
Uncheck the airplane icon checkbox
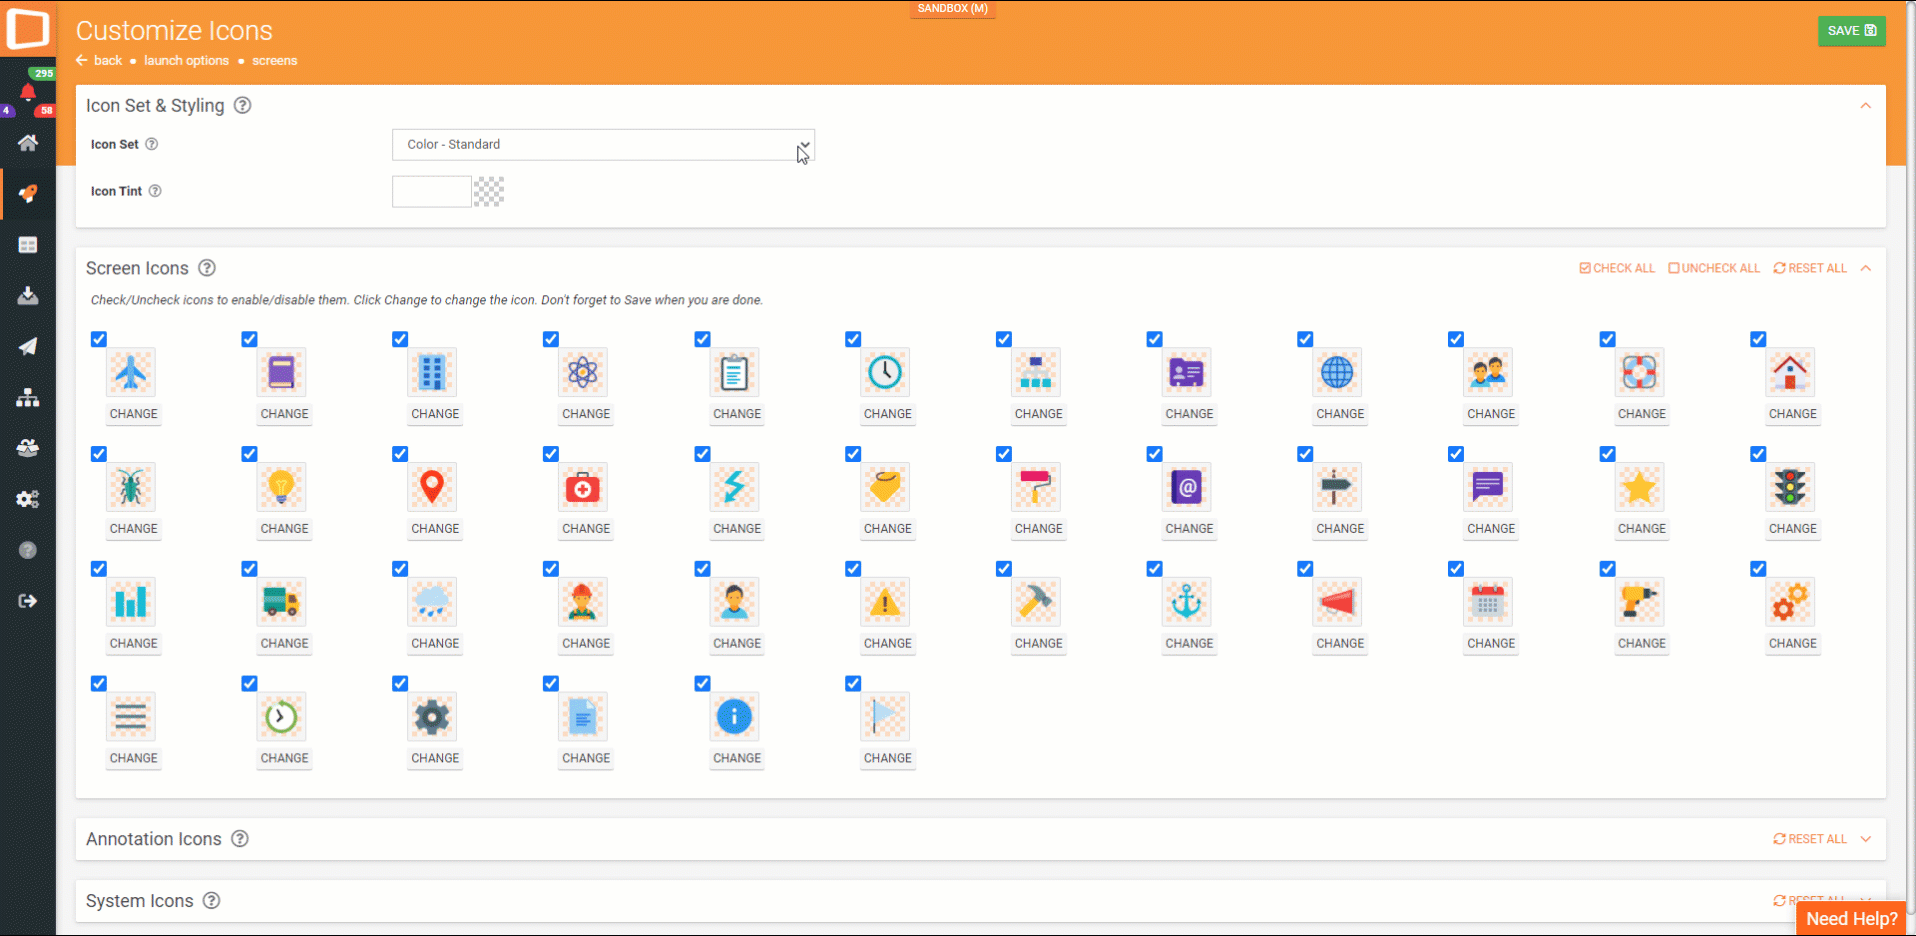tap(98, 339)
